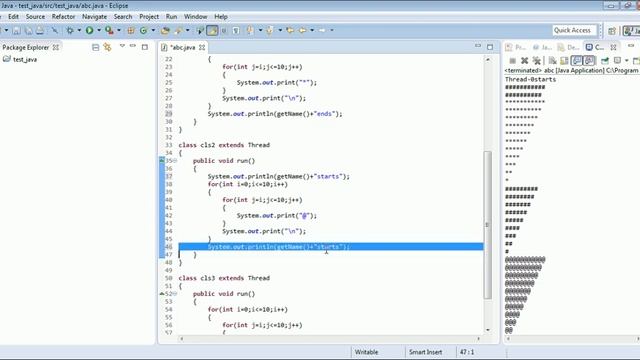This screenshot has width=640, height=360.
Task: Open the Source menu
Action: tap(35, 17)
